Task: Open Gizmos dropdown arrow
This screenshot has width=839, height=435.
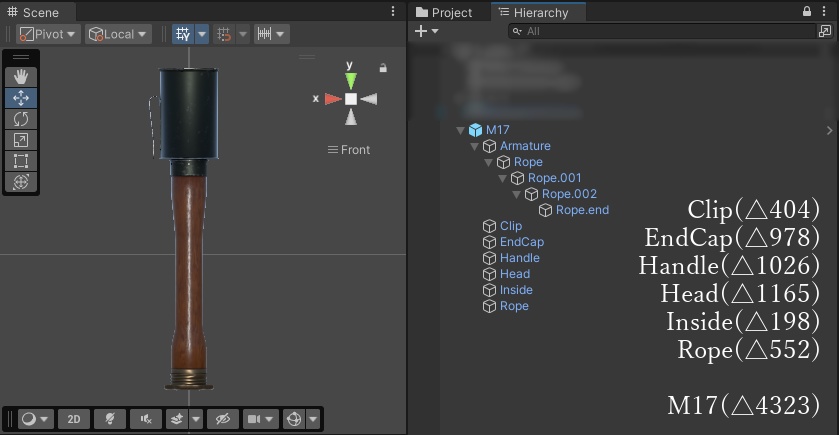Action: click(x=313, y=419)
